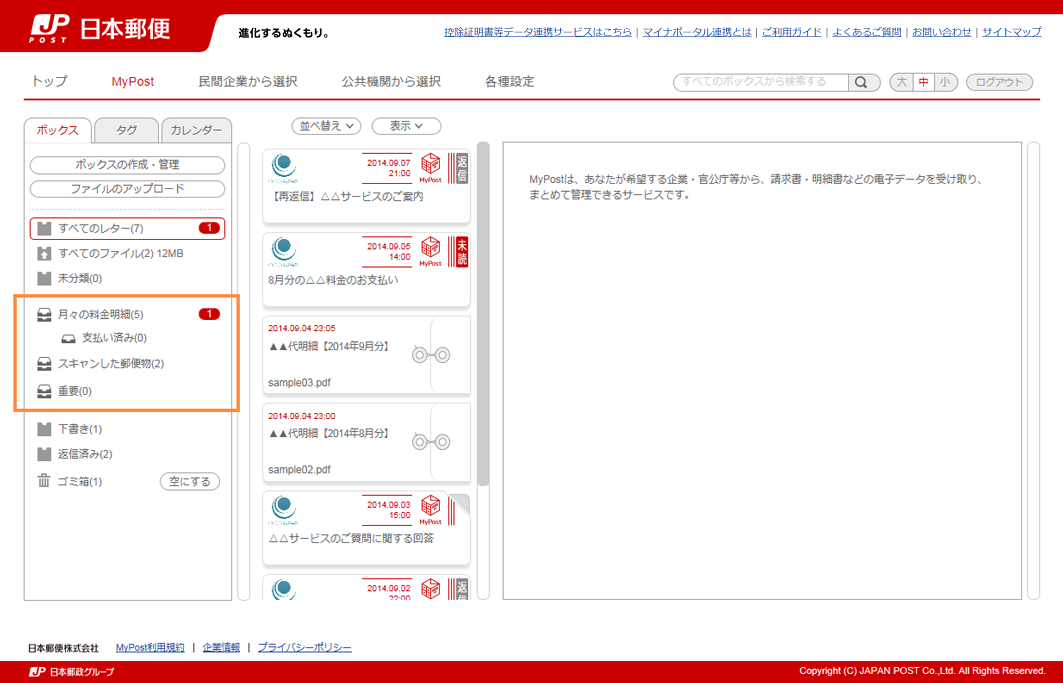Click the tray icon beside 月々の料金明細(5)

point(44,315)
